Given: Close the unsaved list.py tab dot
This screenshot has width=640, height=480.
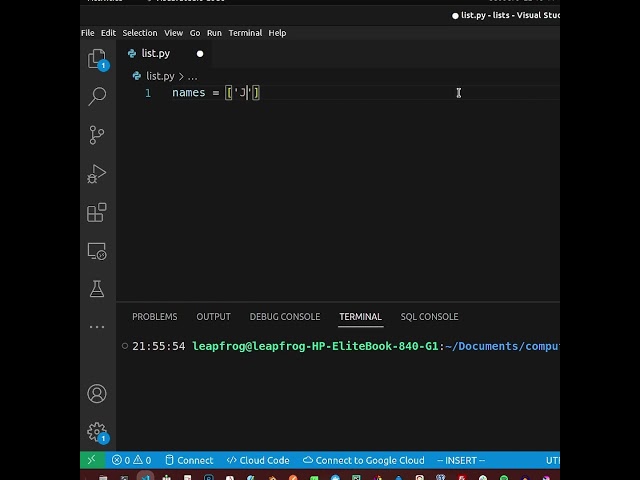Looking at the screenshot, I should point(200,54).
